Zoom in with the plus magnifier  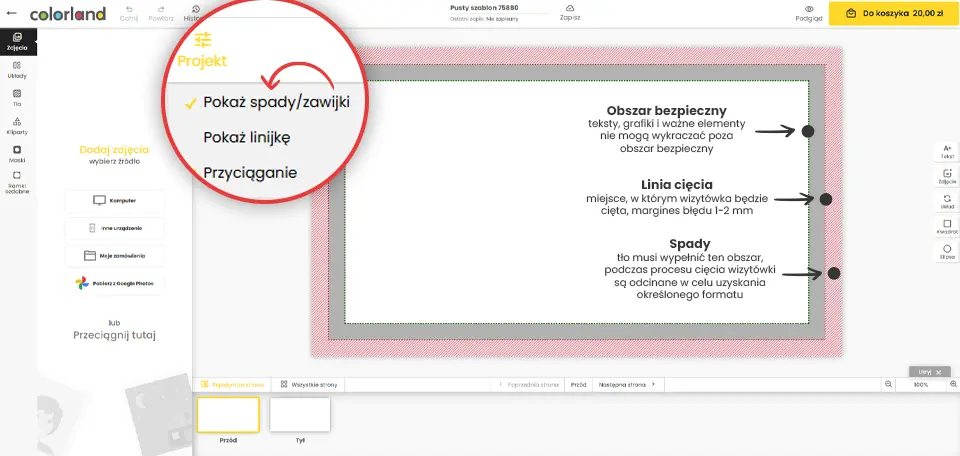pos(953,384)
